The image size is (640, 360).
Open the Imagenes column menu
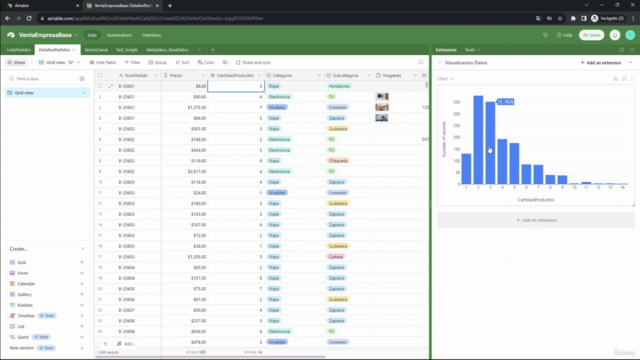pos(415,76)
